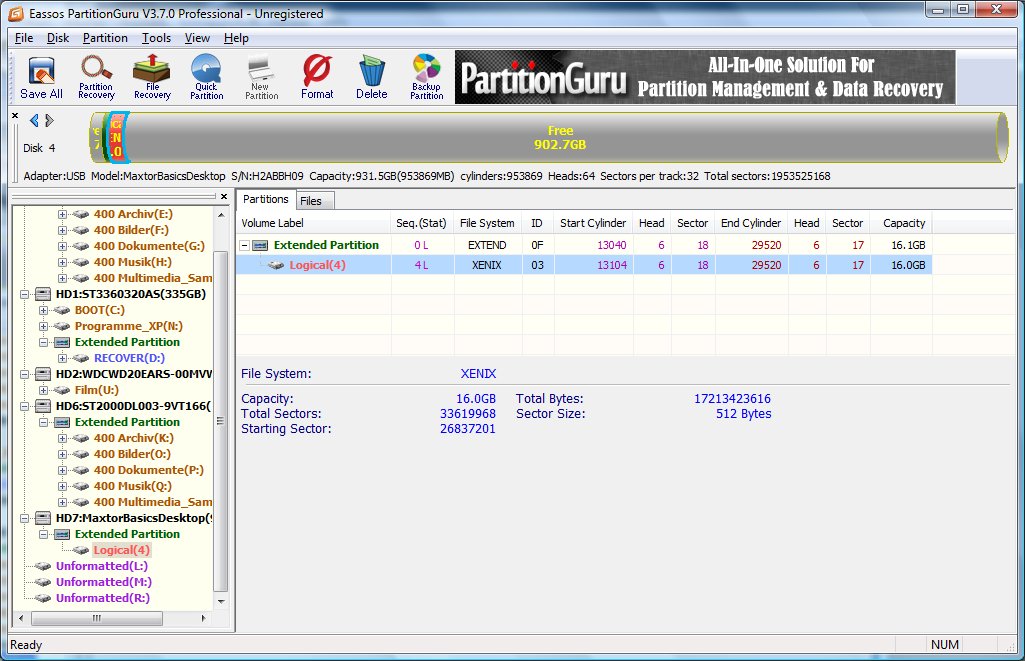1025x661 pixels.
Task: Collapse the HD1:ST3360320AS disk node
Action: (x=25, y=294)
